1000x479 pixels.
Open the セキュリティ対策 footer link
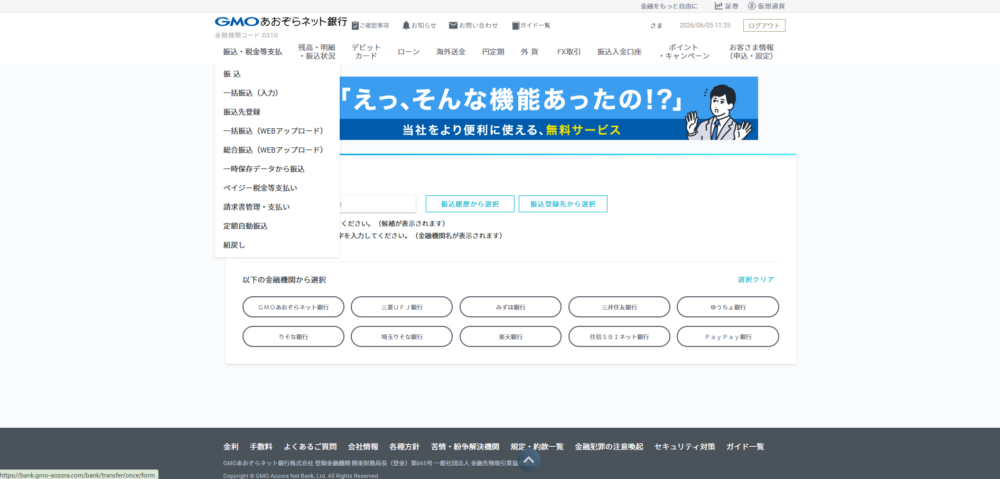(x=684, y=447)
